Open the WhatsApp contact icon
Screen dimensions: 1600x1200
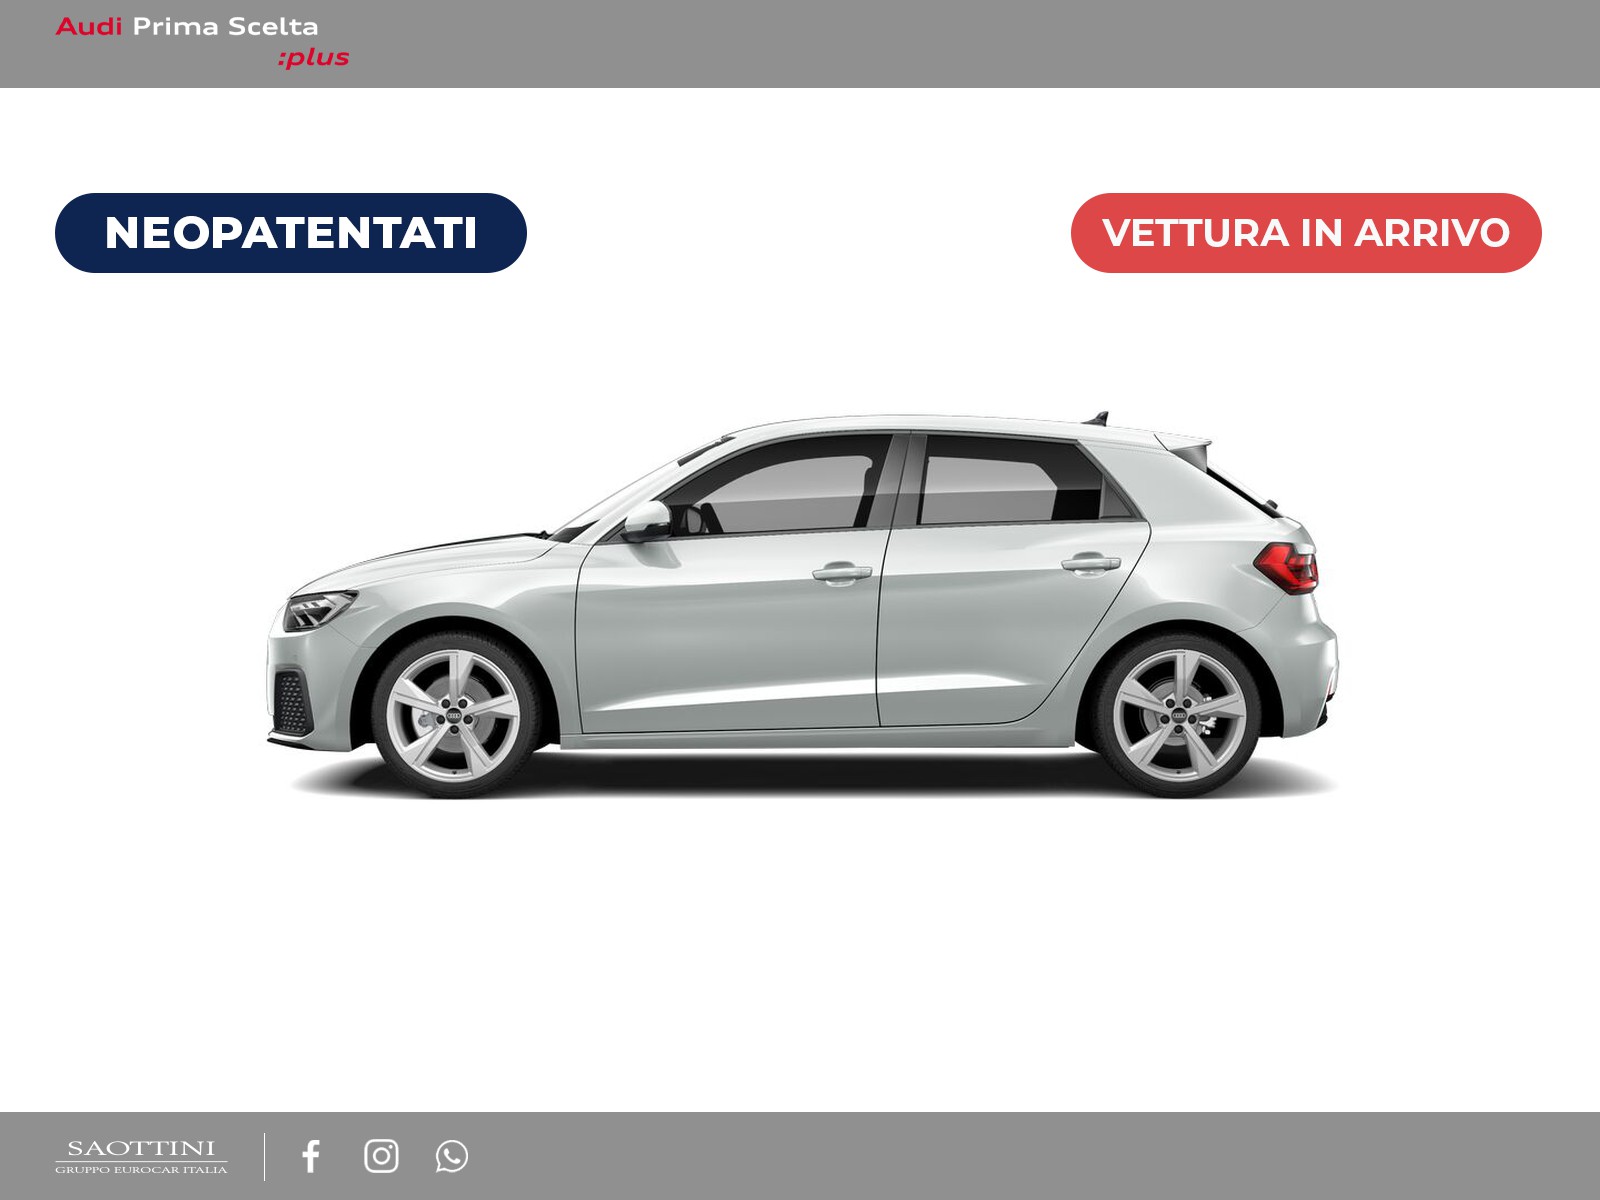point(451,1156)
